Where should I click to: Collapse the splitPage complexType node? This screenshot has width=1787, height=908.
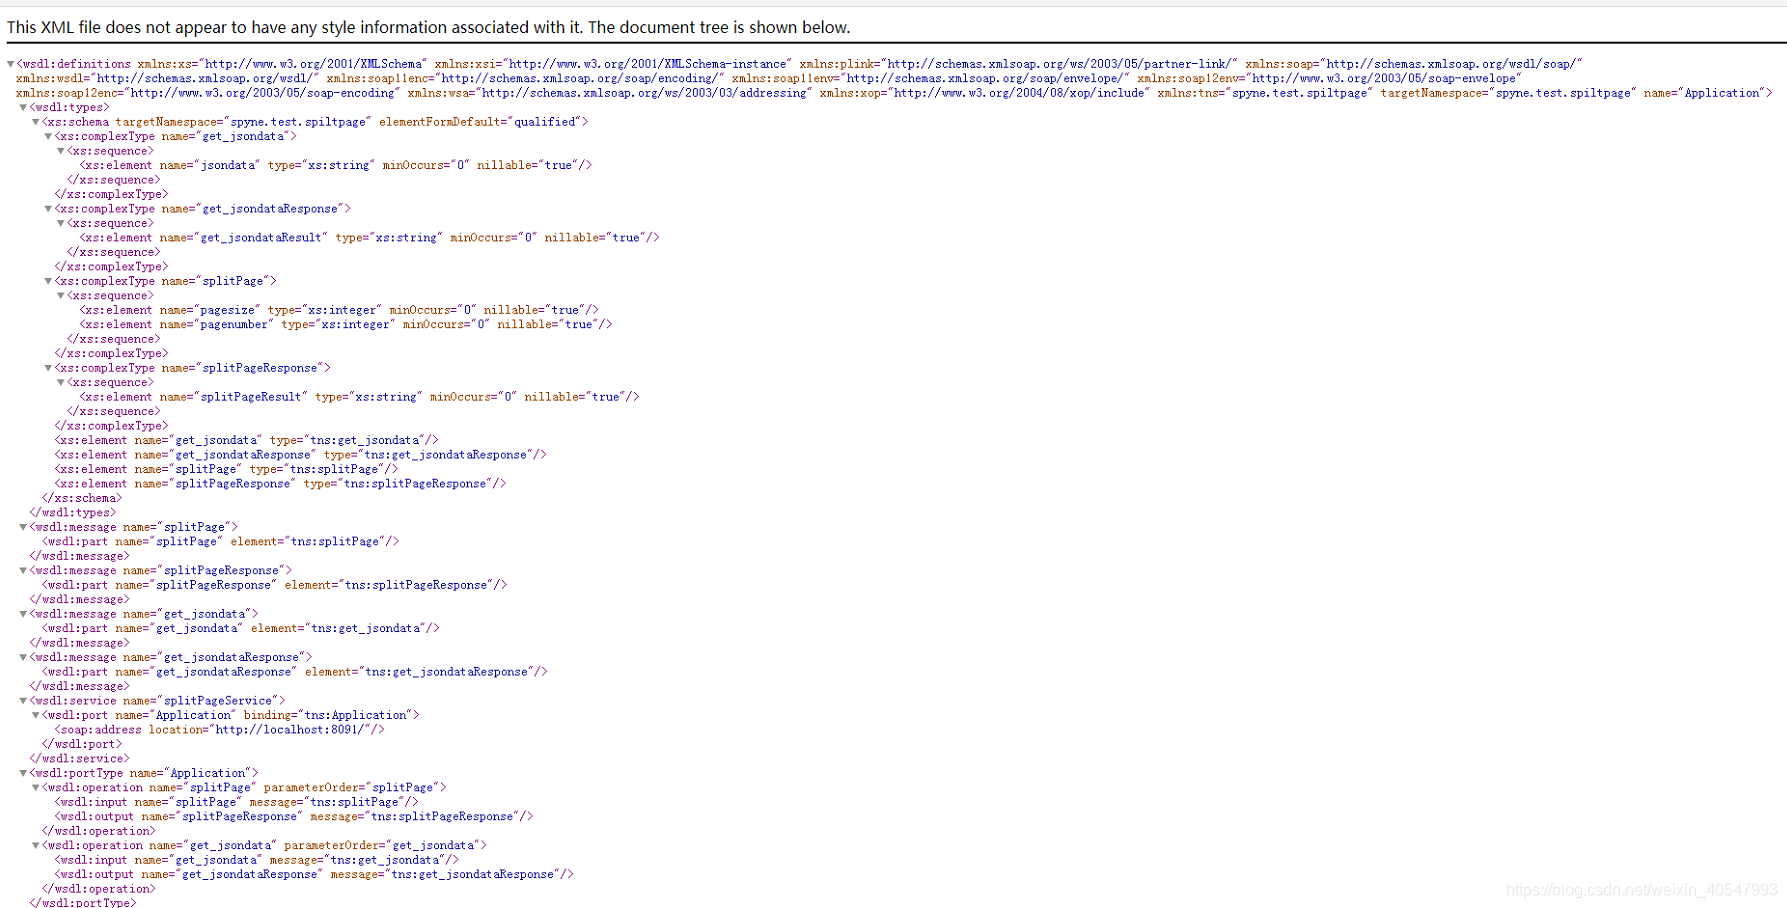coord(48,281)
